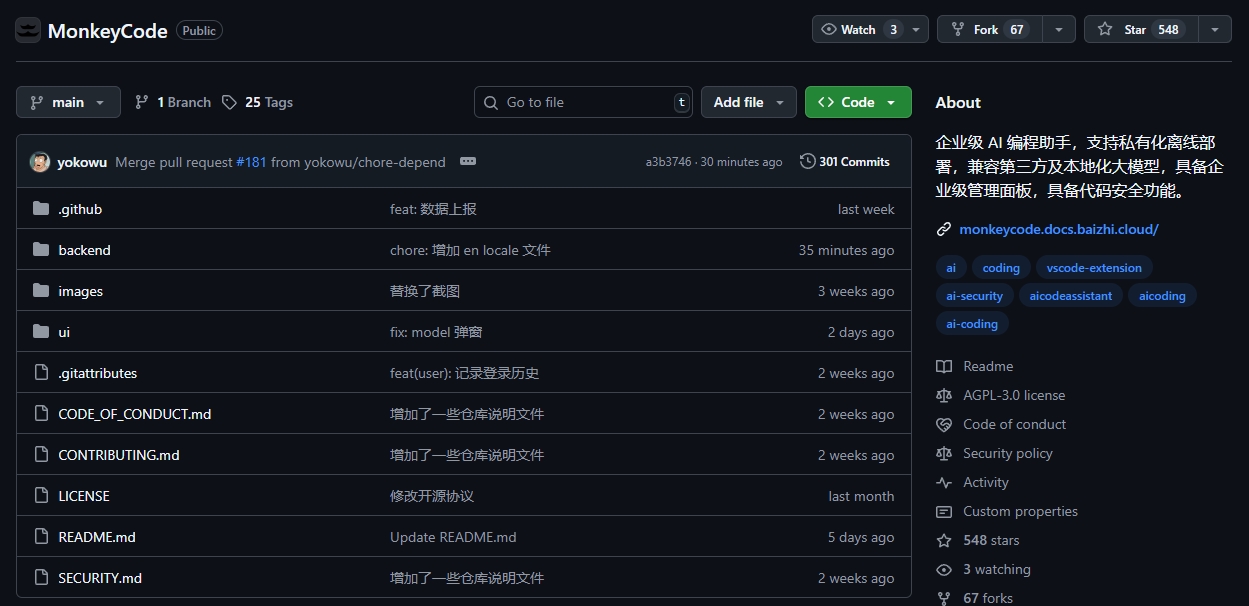The height and width of the screenshot is (606, 1249).
Task: Open commit message 'Update README.md'
Action: point(453,537)
